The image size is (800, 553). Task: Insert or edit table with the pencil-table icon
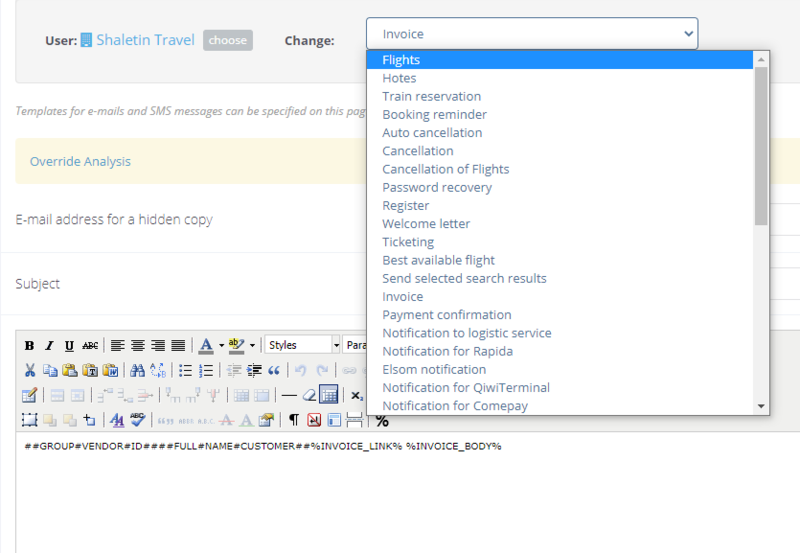(29, 395)
